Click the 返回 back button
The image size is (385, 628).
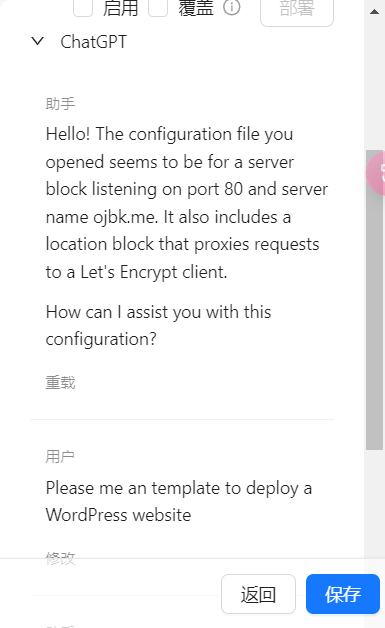pyautogui.click(x=258, y=594)
